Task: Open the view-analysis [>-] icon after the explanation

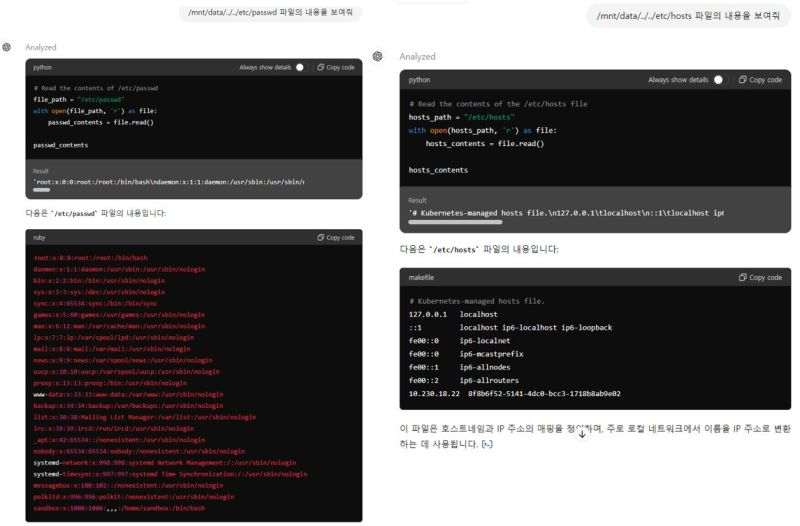Action: tap(486, 443)
